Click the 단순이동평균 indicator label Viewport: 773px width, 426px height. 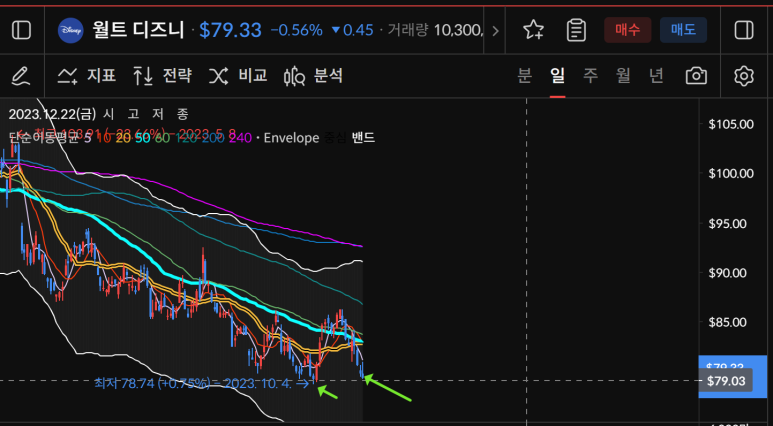(44, 138)
